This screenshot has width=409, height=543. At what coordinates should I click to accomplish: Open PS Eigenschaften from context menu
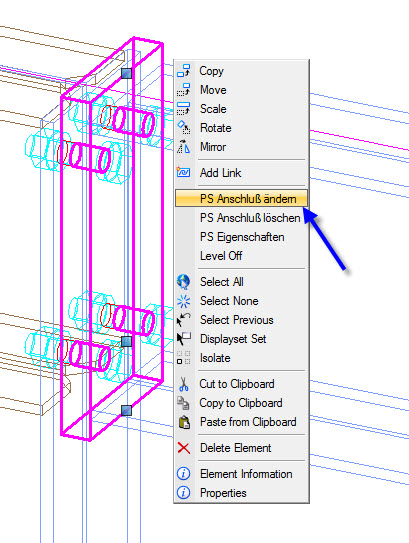pos(241,237)
